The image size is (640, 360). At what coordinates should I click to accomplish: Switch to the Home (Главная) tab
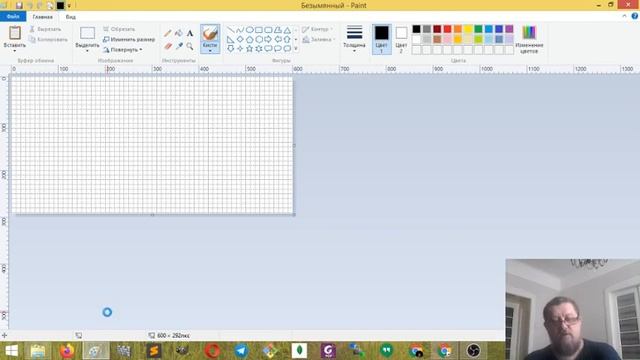(x=42, y=17)
